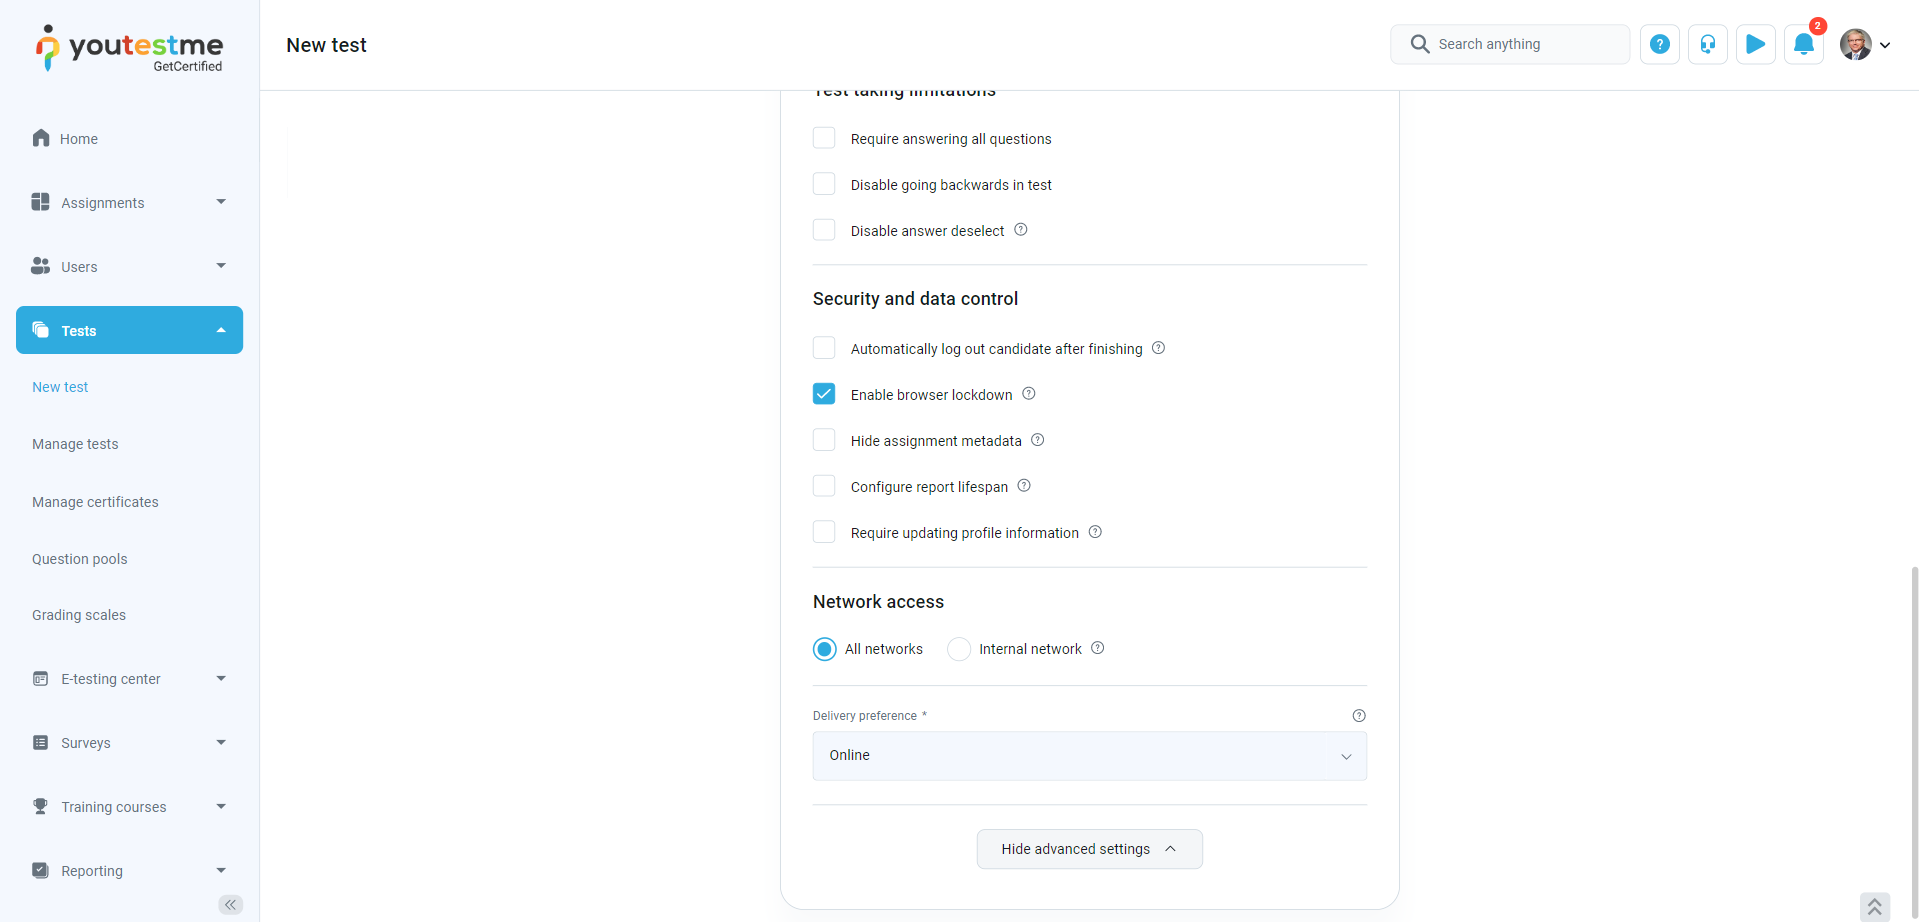Click Hide advanced settings button
The width and height of the screenshot is (1919, 922).
tap(1088, 849)
